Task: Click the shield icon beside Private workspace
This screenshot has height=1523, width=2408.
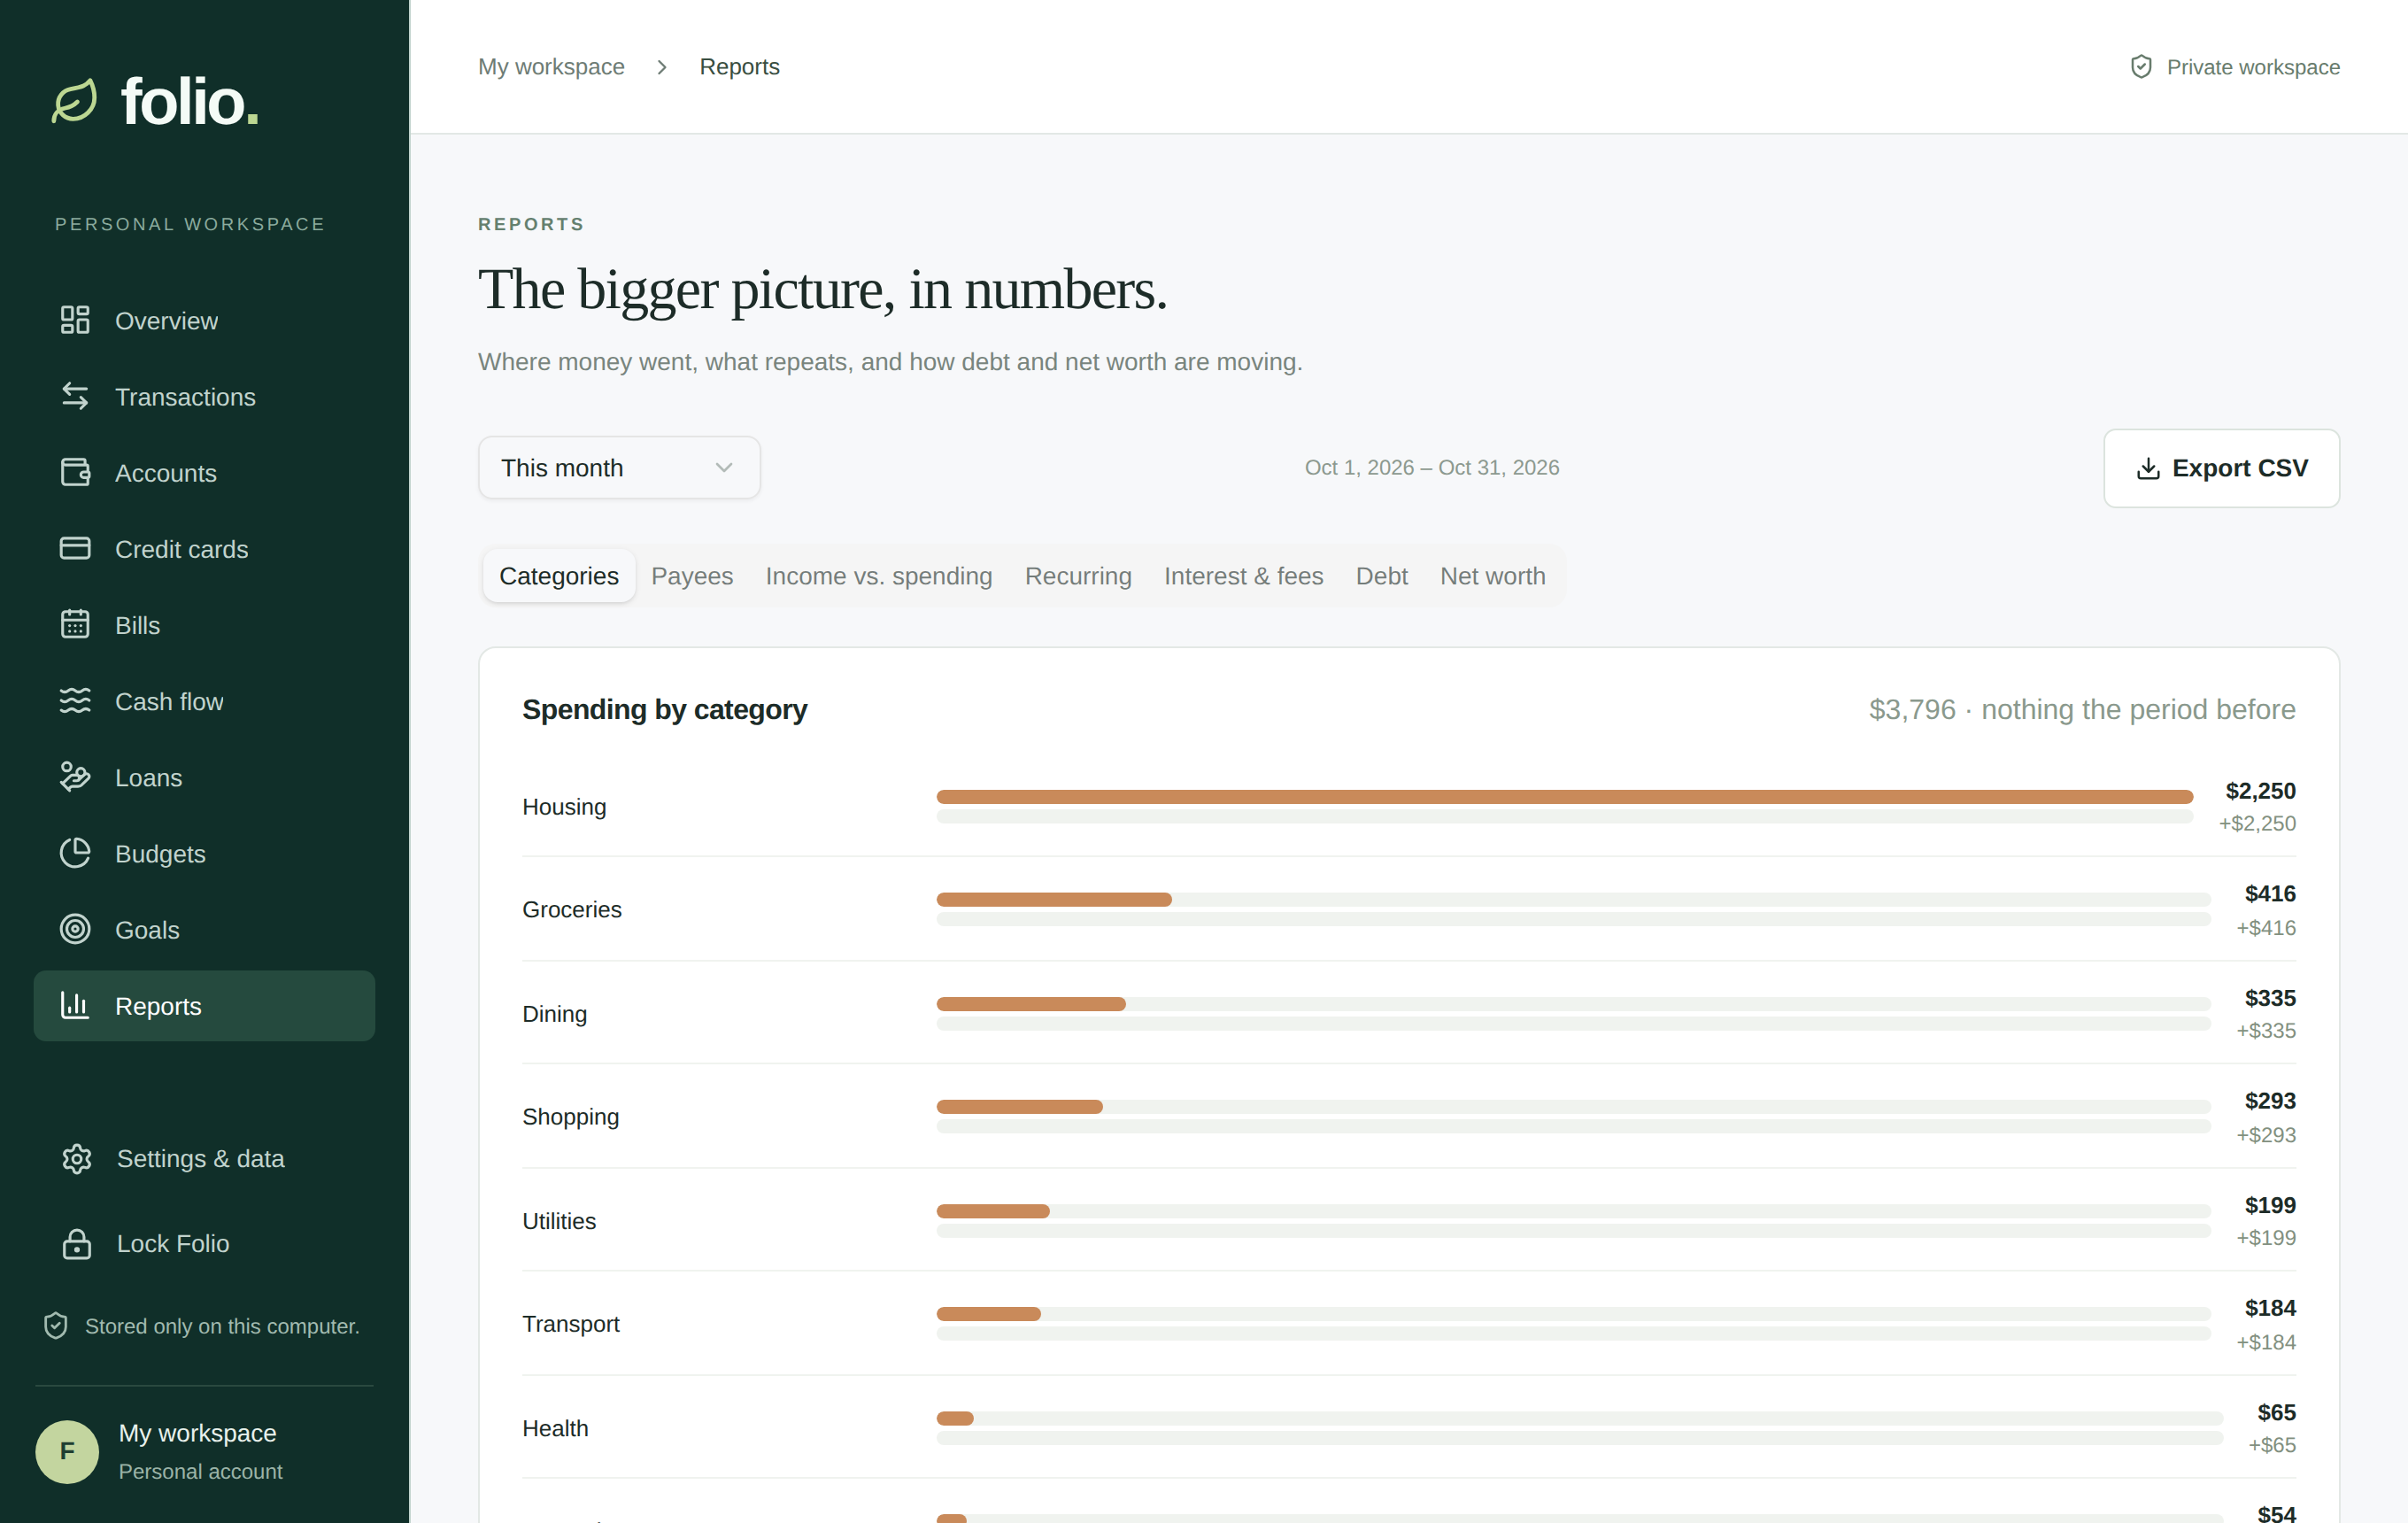Action: coord(2141,67)
